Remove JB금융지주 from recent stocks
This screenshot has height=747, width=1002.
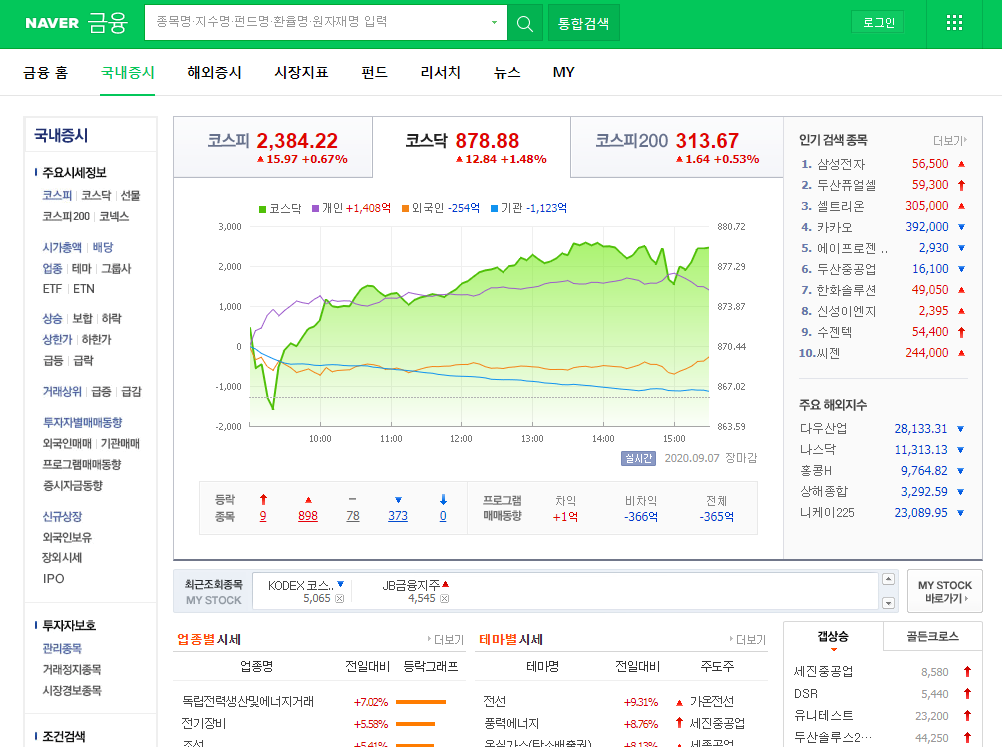444,599
